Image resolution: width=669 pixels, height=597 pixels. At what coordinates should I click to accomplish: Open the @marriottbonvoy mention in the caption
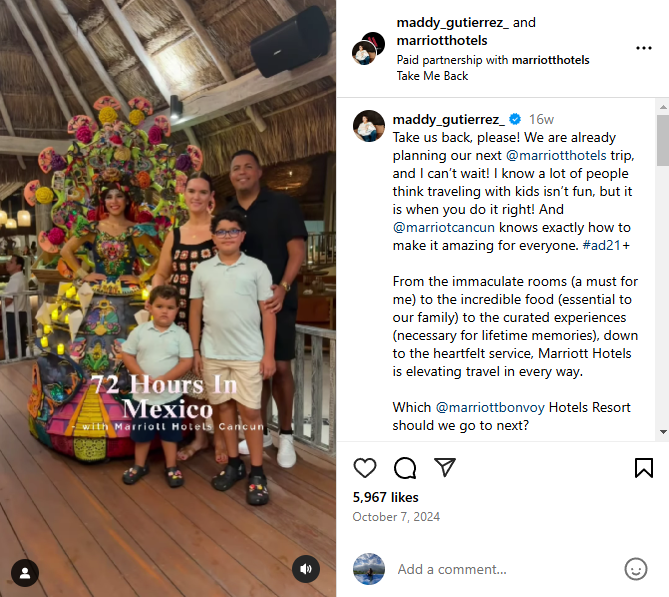click(490, 408)
